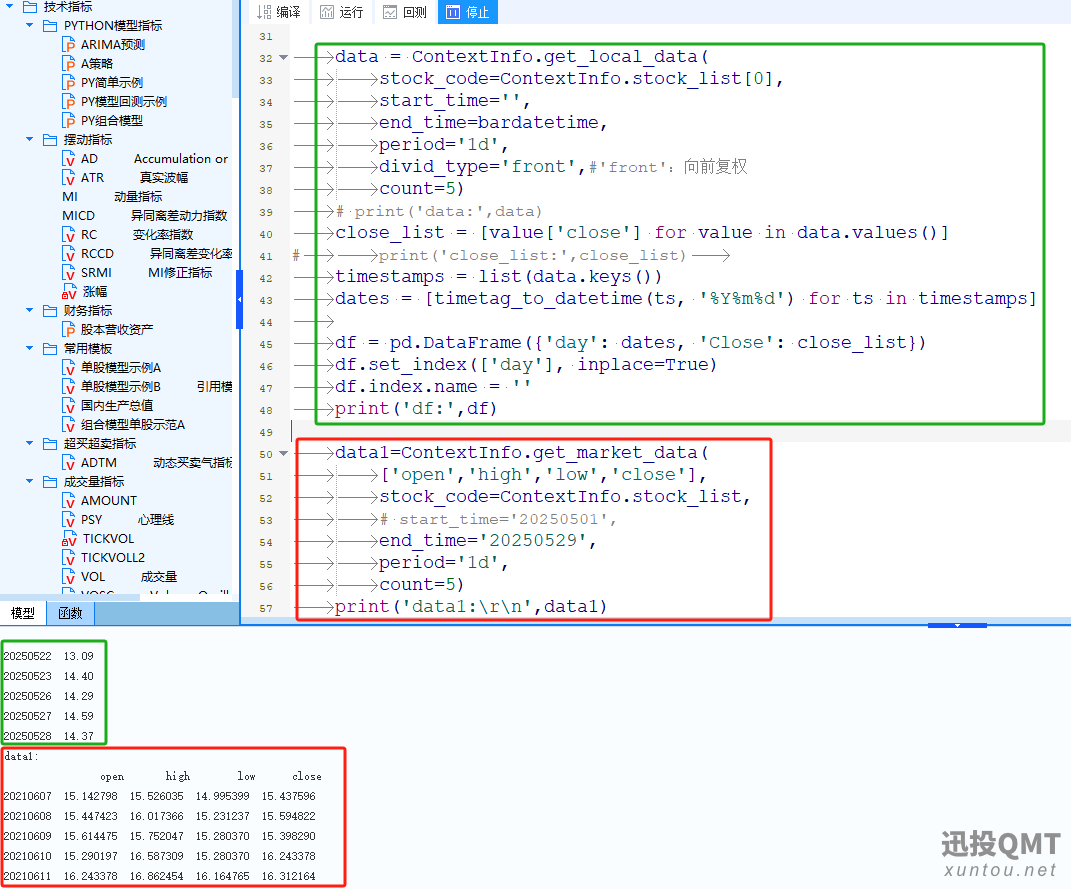Open the ADTM 动态买卖气指标 item

pyautogui.click(x=98, y=462)
